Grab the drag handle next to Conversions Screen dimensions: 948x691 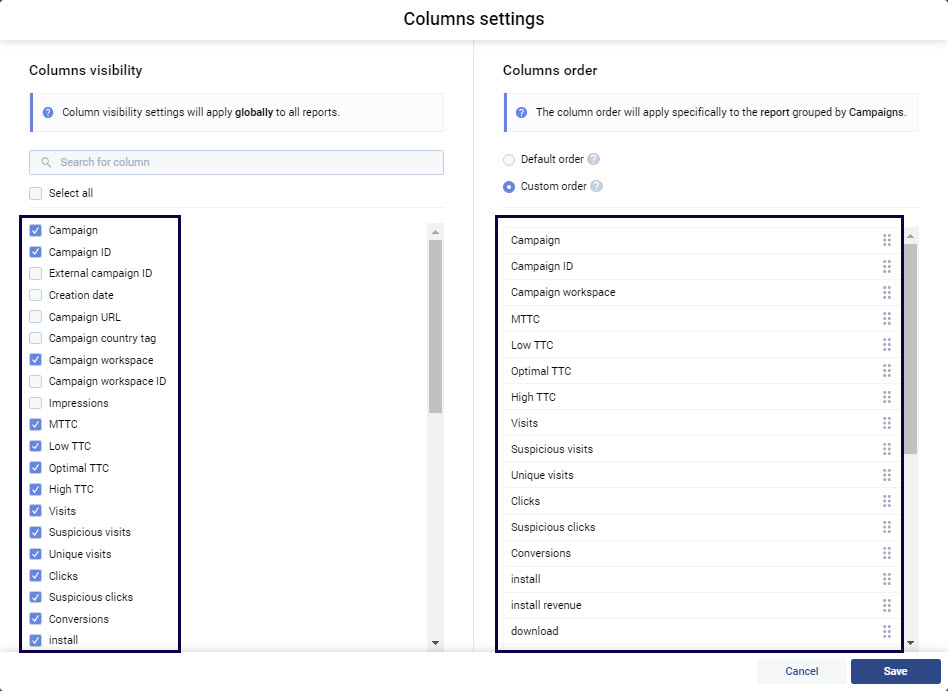(x=887, y=553)
